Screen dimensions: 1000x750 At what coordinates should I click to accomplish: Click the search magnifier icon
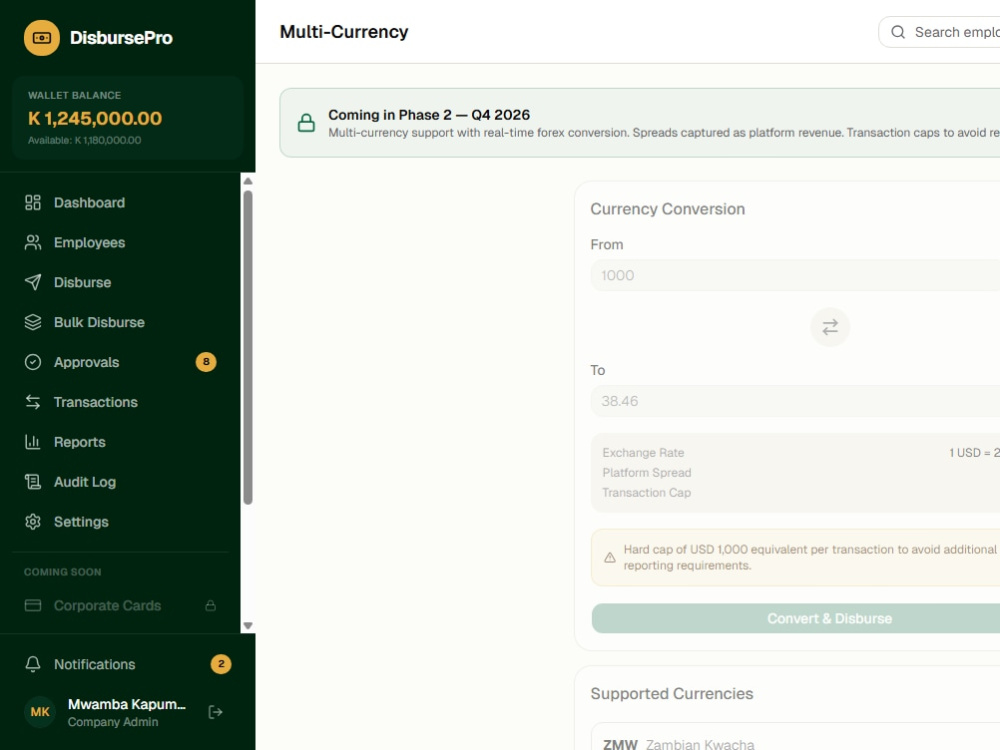898,32
